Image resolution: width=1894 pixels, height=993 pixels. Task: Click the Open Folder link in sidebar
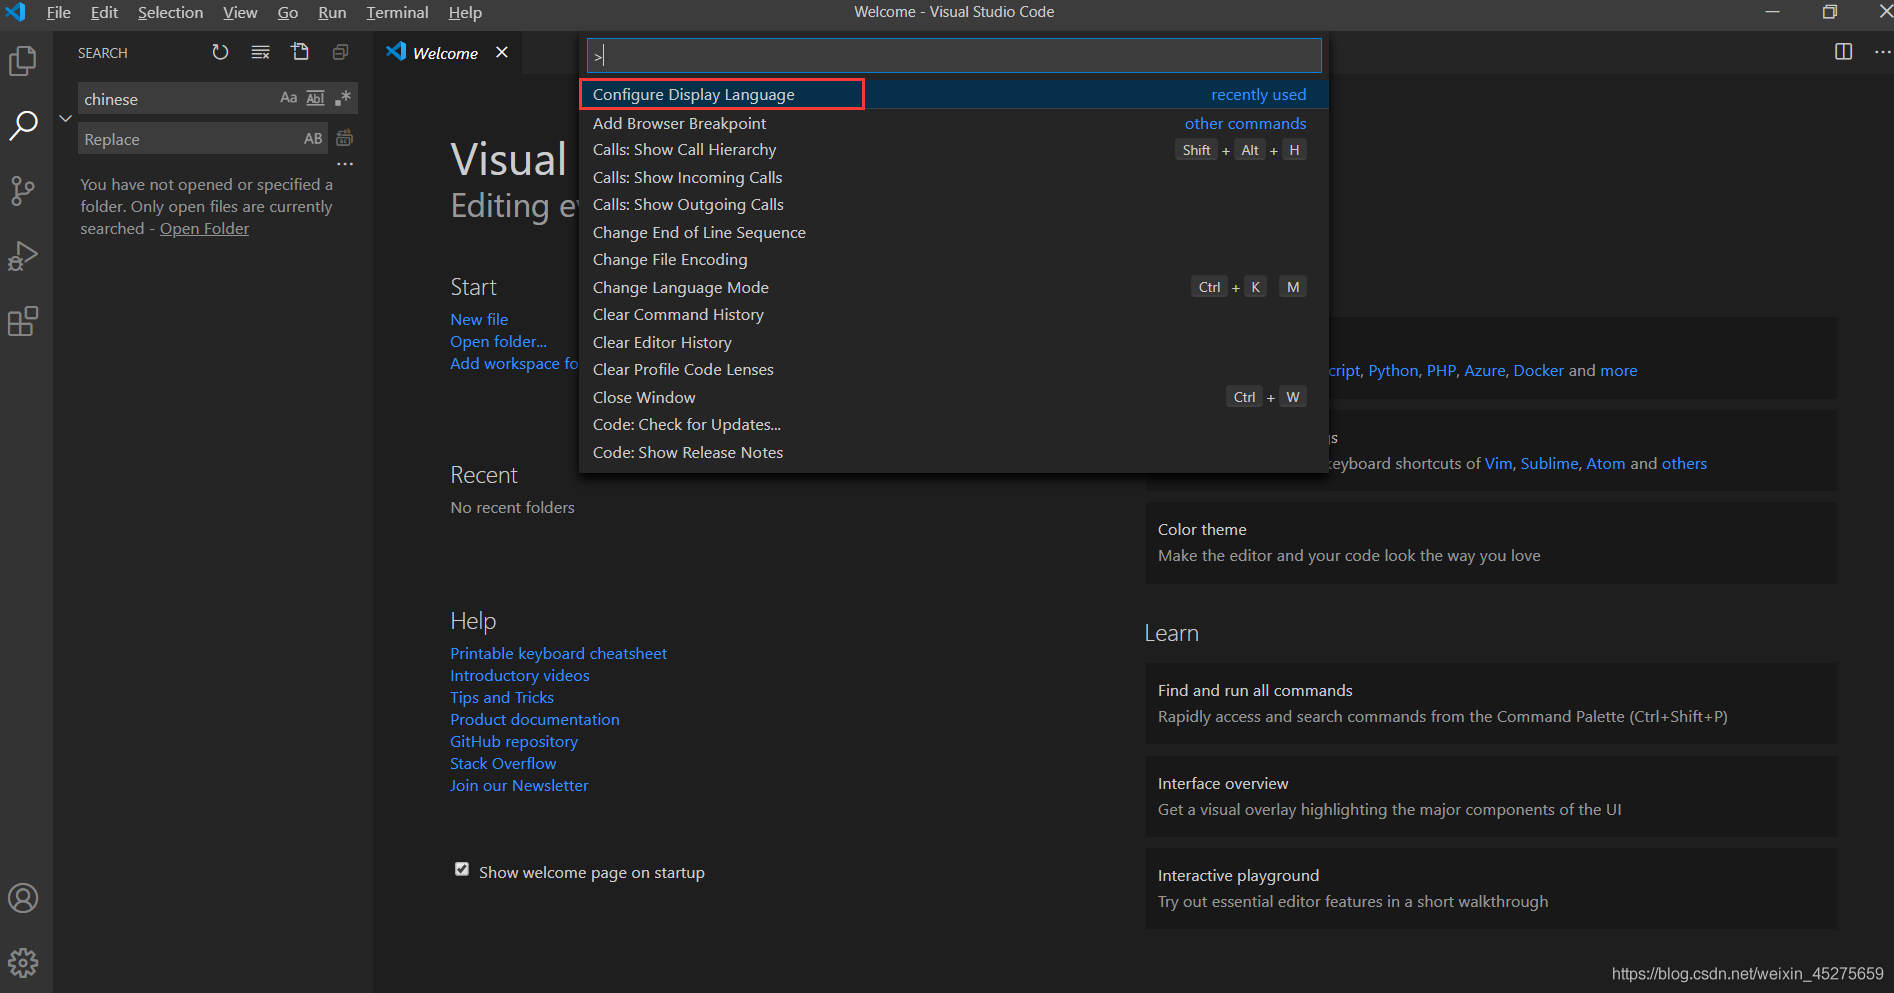tap(204, 228)
